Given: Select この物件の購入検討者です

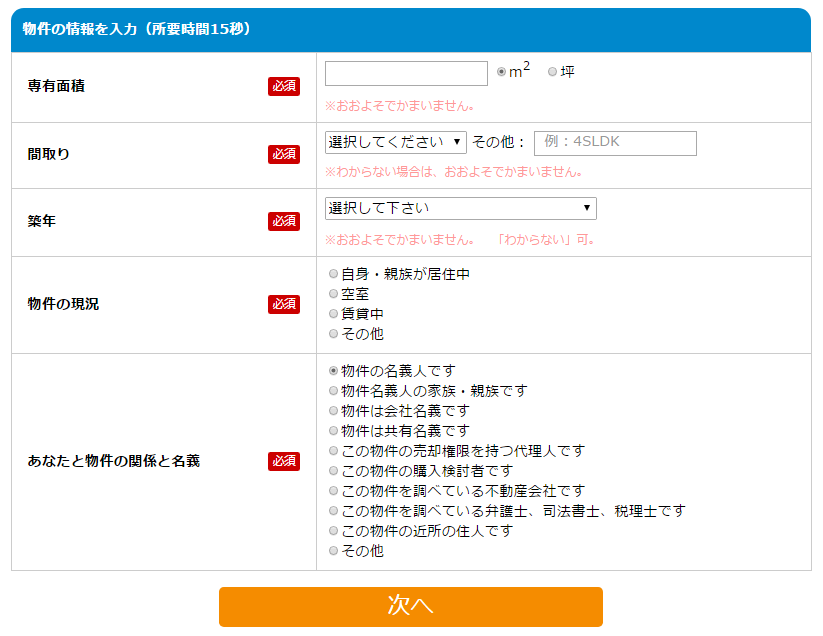Looking at the screenshot, I should pyautogui.click(x=334, y=471).
